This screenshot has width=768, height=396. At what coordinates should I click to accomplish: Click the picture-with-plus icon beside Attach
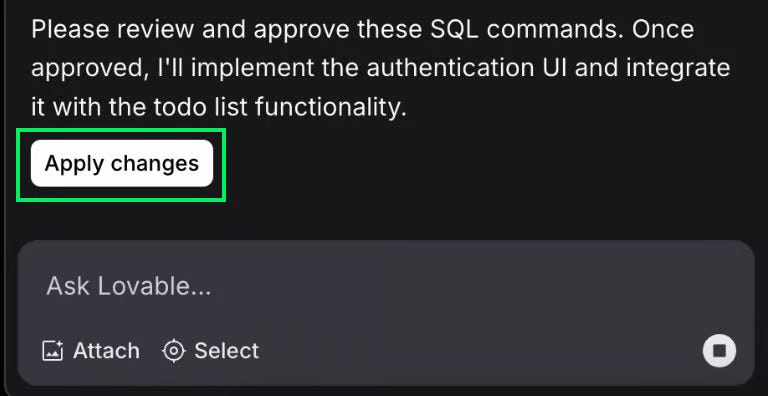click(53, 351)
